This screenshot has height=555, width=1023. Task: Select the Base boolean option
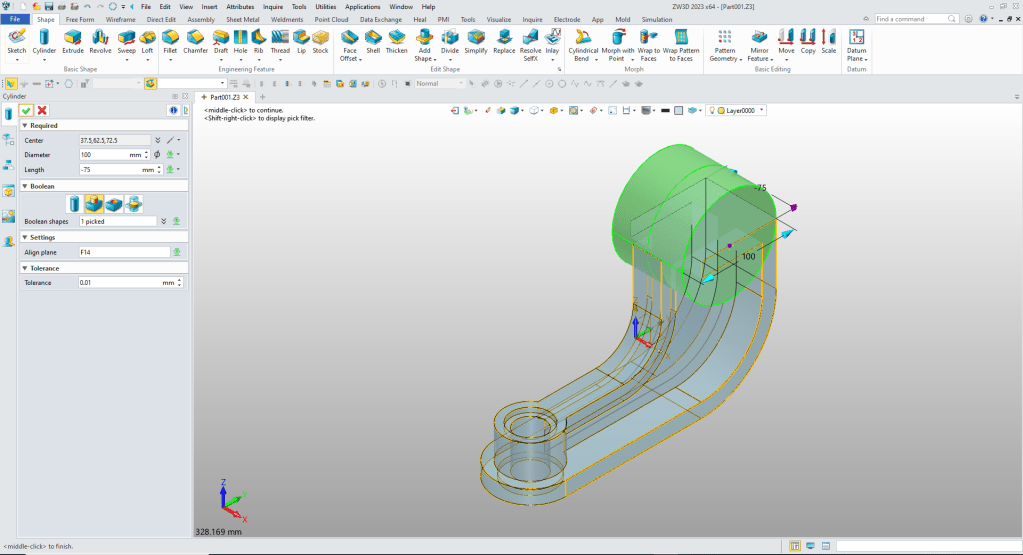click(74, 204)
